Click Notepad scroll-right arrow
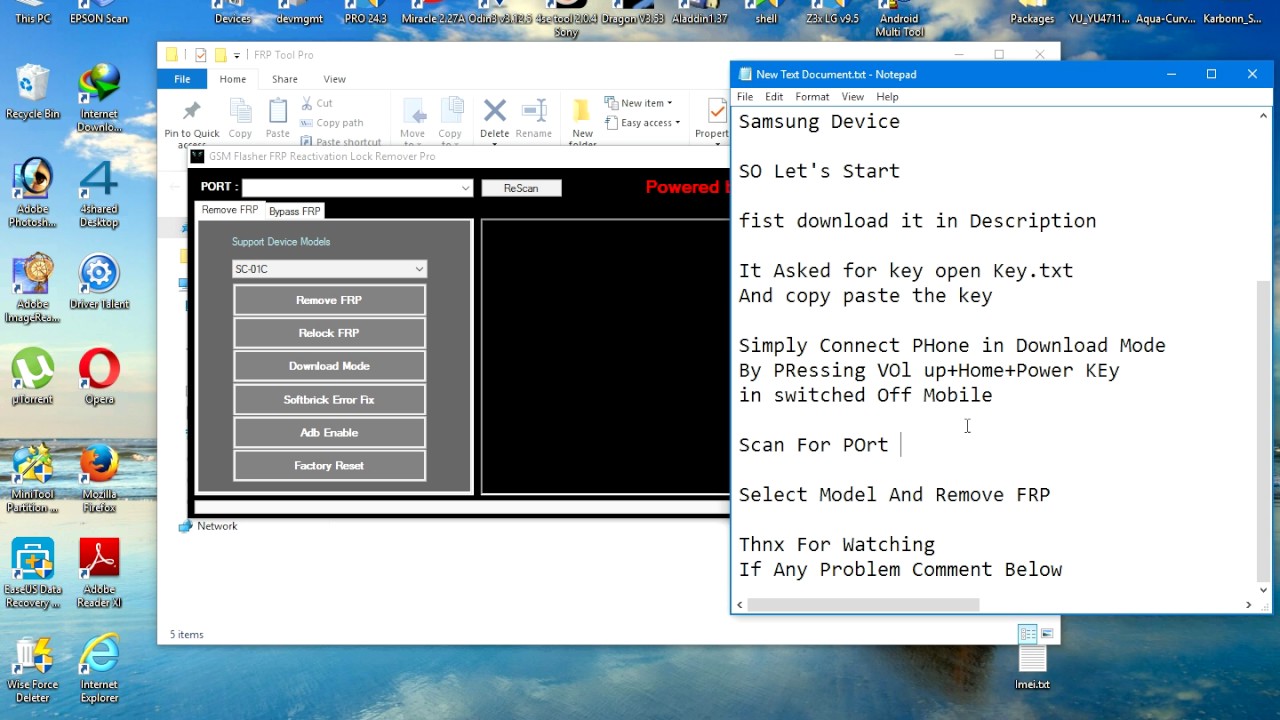This screenshot has width=1280, height=720. click(x=1248, y=604)
